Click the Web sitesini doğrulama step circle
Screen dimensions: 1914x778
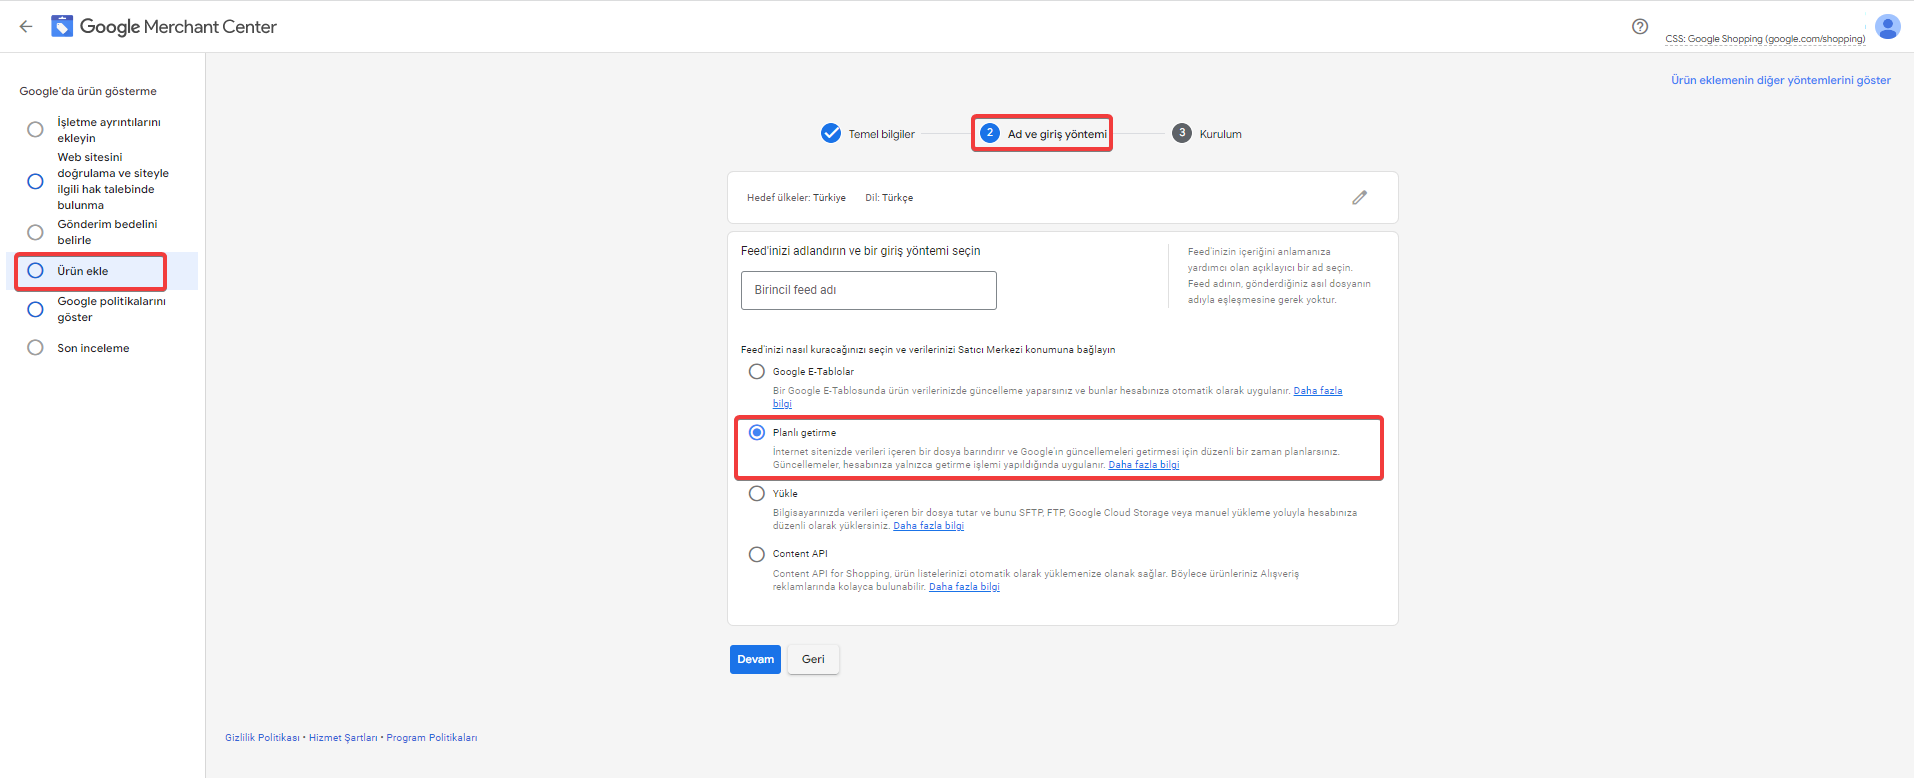click(x=35, y=181)
